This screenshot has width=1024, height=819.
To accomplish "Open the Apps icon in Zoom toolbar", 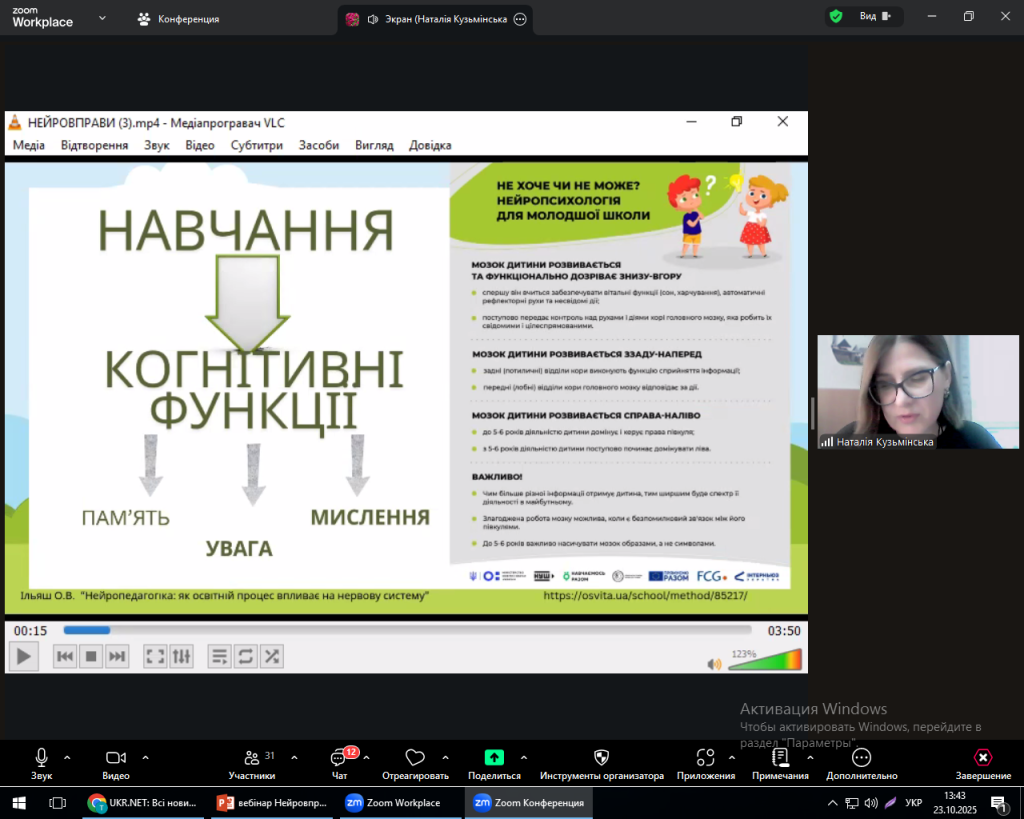I will point(706,758).
